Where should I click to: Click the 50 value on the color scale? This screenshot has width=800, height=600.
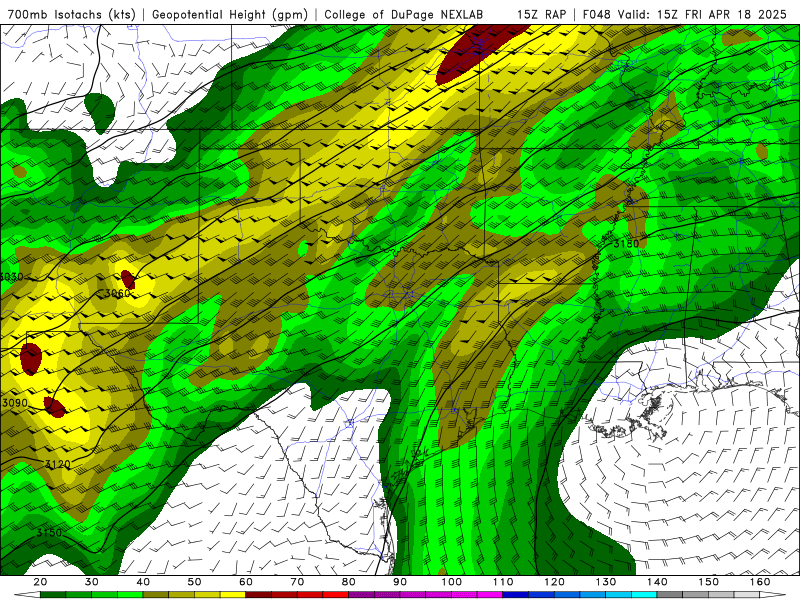click(x=194, y=582)
